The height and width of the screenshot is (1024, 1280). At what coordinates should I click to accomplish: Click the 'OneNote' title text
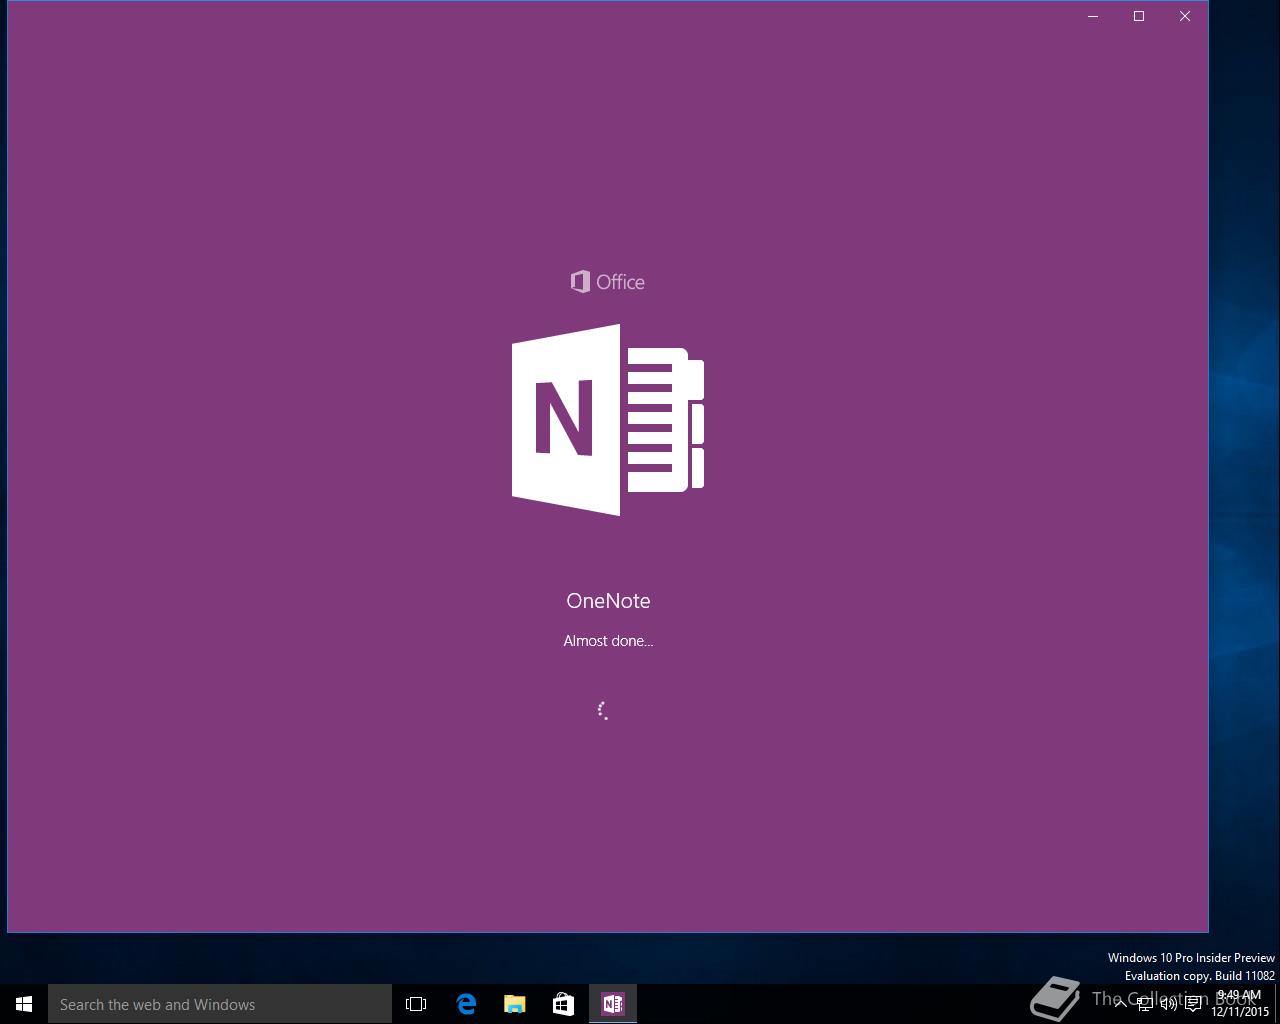(608, 601)
